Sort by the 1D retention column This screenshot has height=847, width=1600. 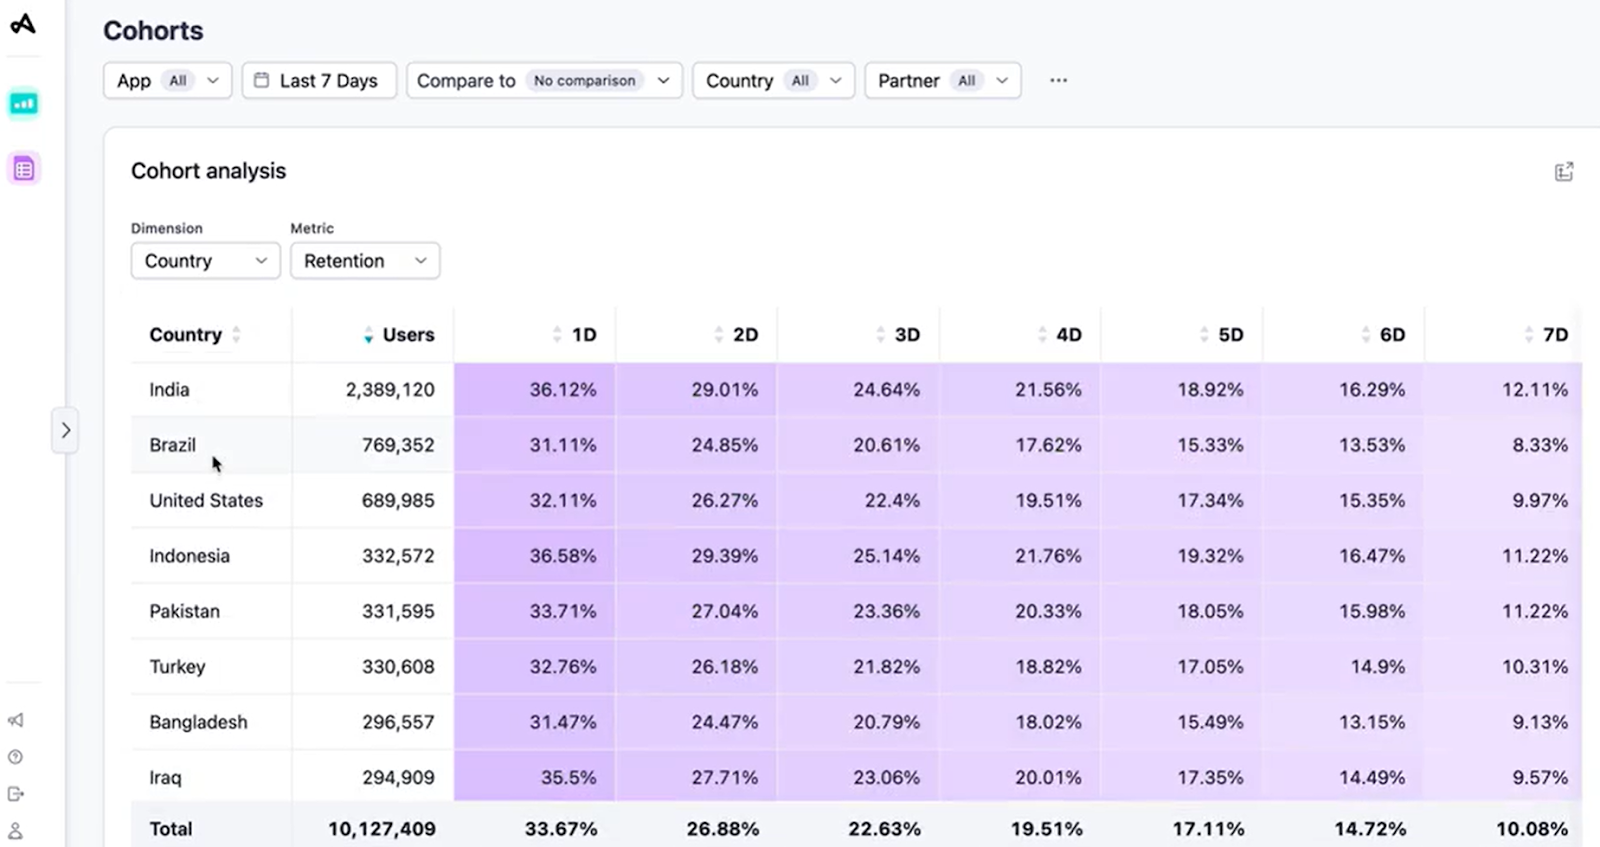(x=574, y=335)
